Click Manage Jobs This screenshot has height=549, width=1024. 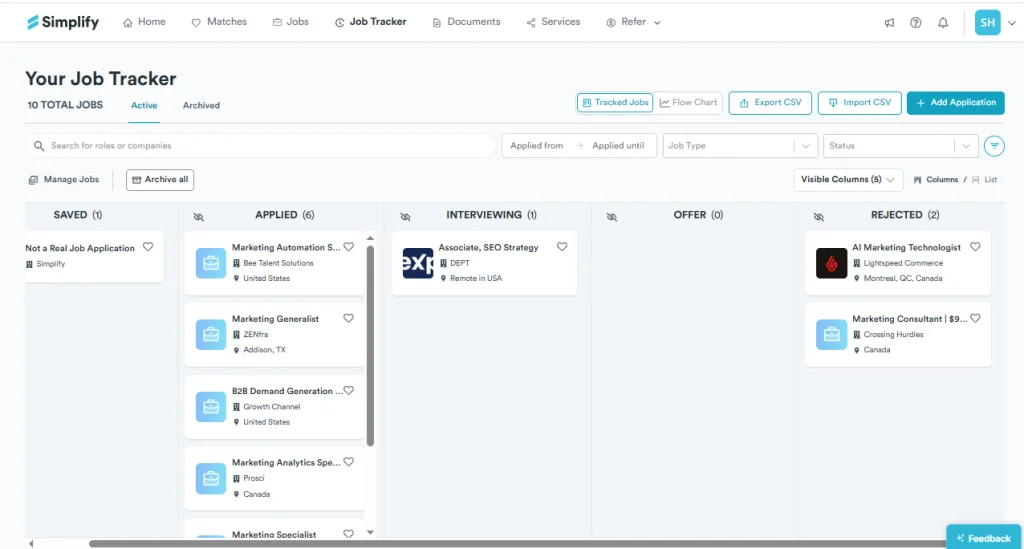64,180
